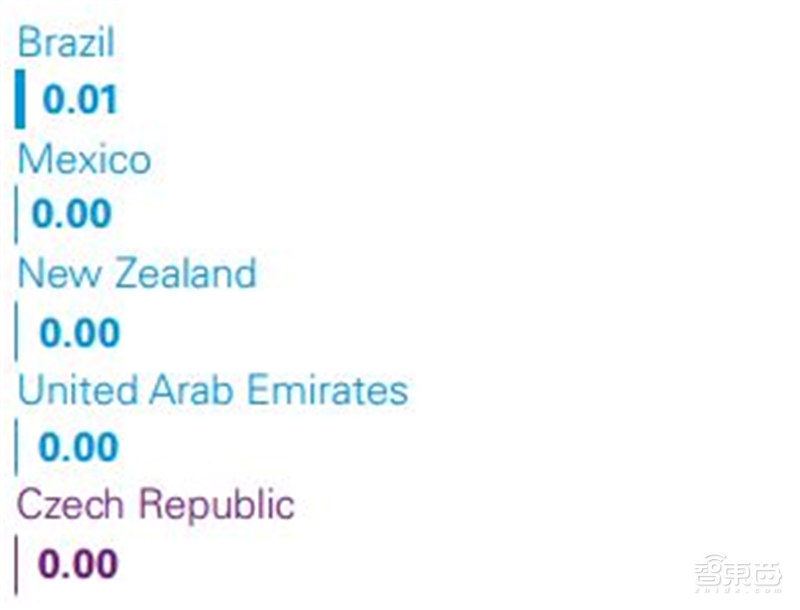Click the Czech Republic label
This screenshot has height=610, width=800.
click(x=156, y=505)
